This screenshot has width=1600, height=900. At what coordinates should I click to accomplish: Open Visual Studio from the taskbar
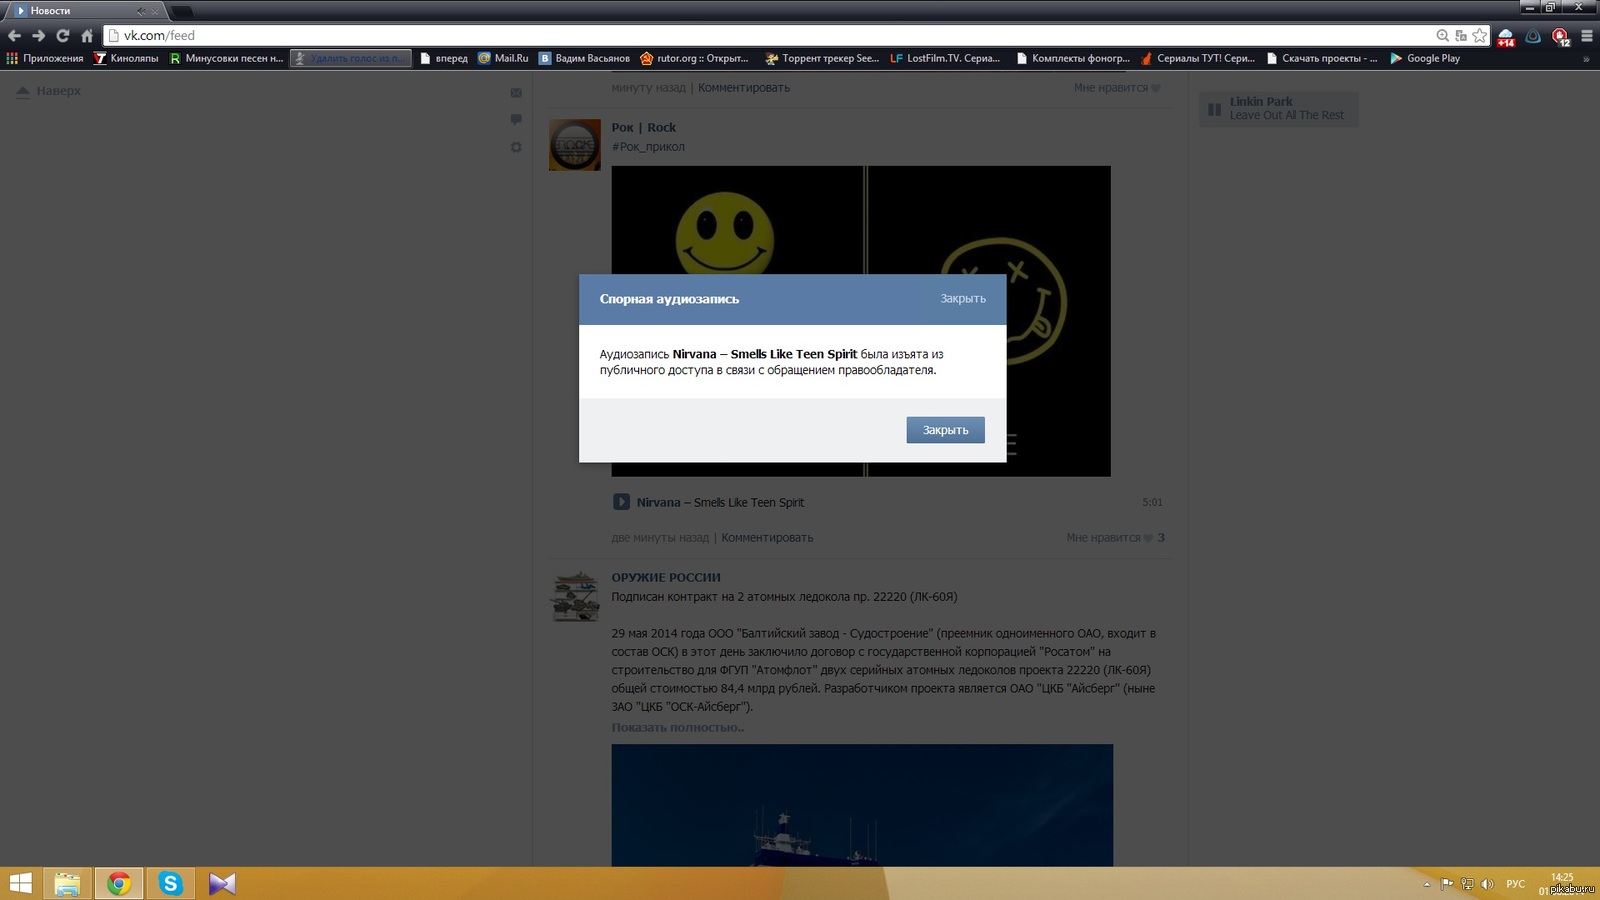coord(222,884)
